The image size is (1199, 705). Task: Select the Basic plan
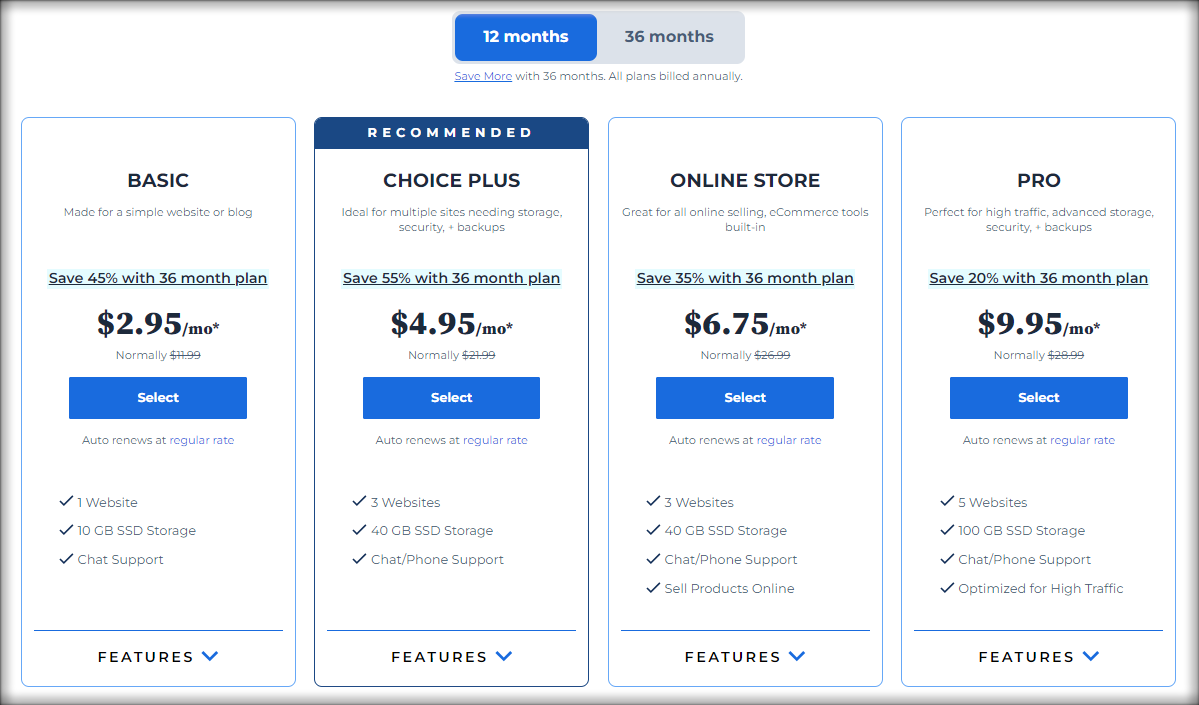158,398
